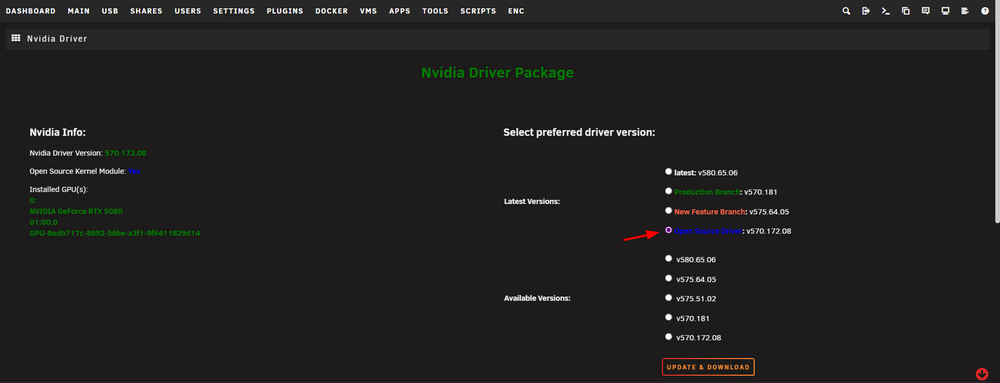Click the Update & Download button
Image resolution: width=1000 pixels, height=383 pixels.
(708, 367)
